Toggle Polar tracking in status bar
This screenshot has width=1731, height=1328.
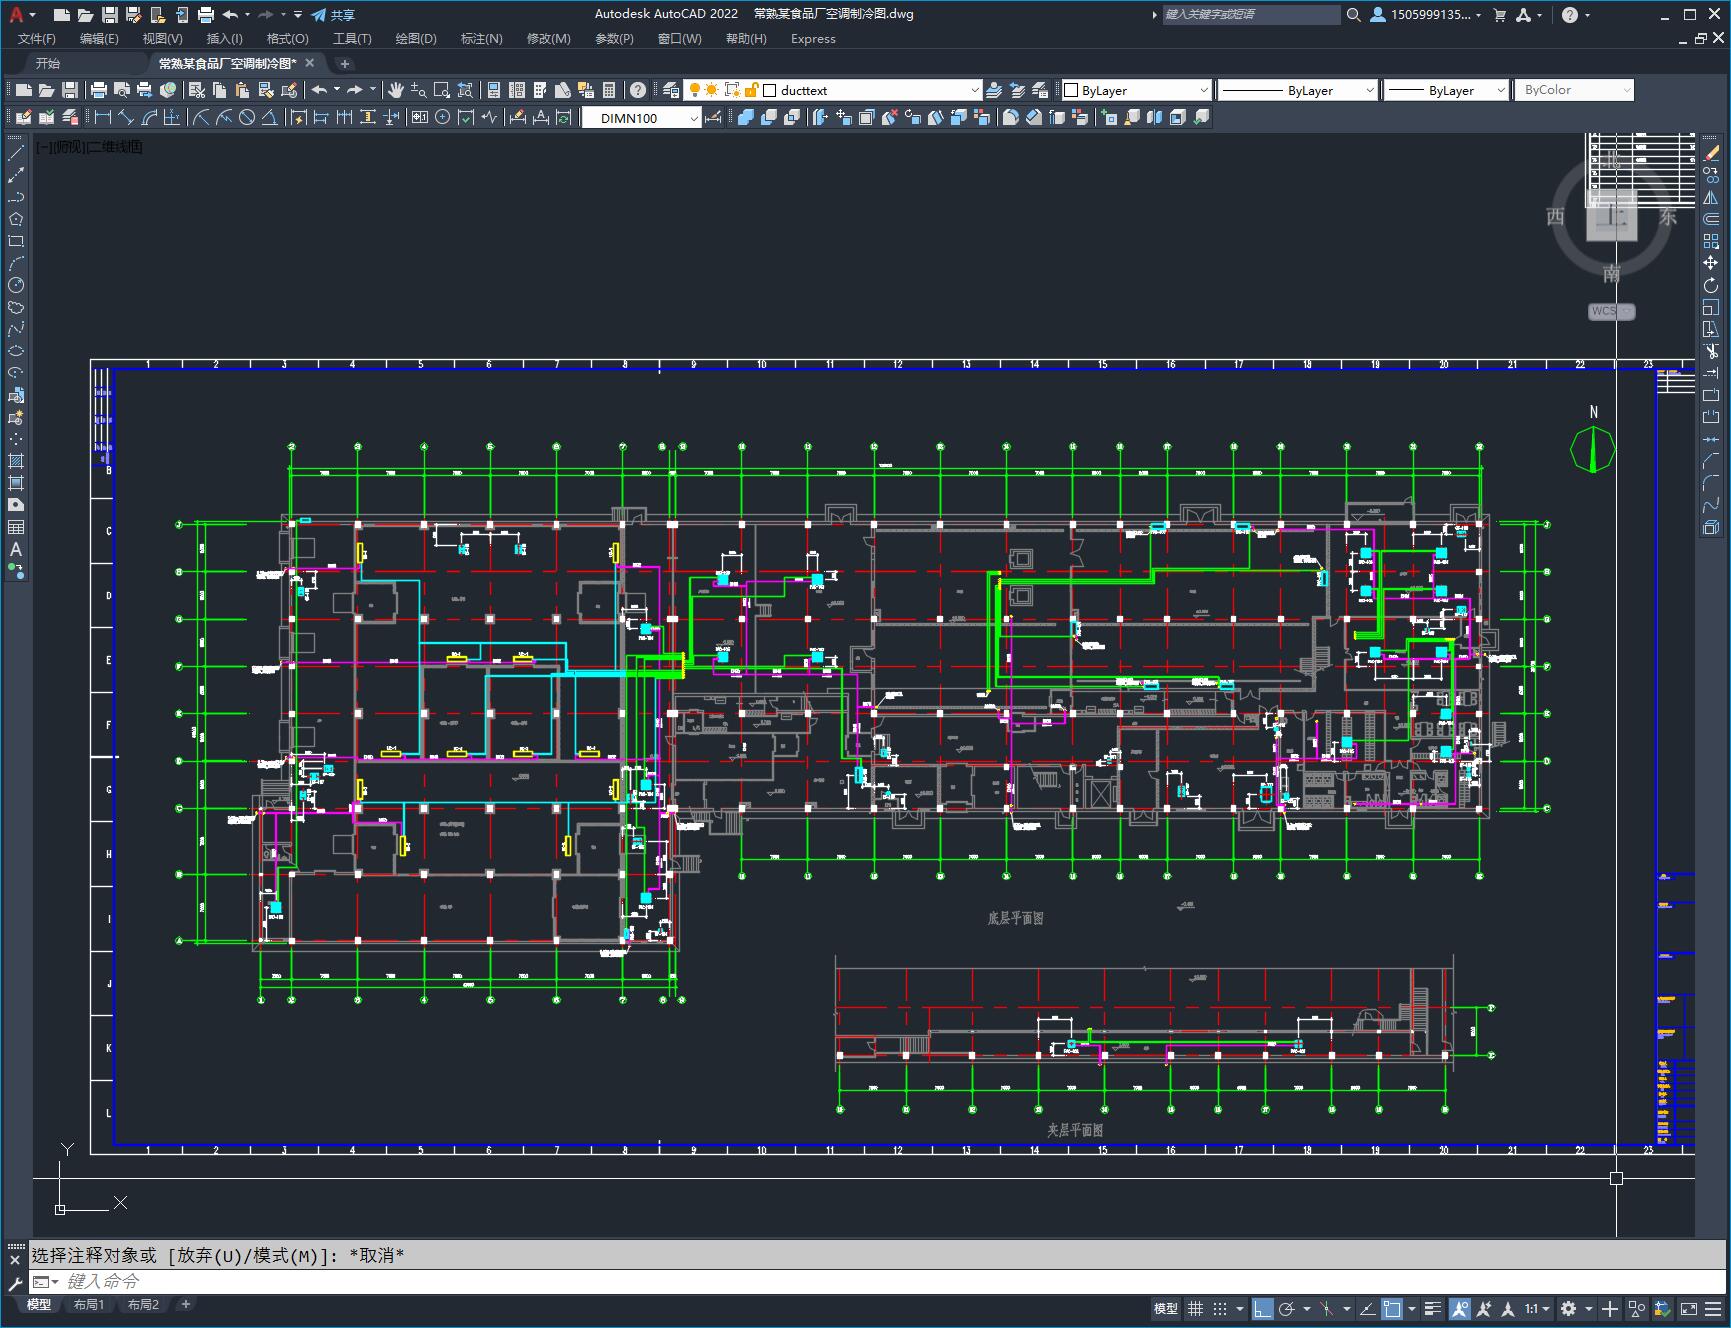coord(1287,1308)
